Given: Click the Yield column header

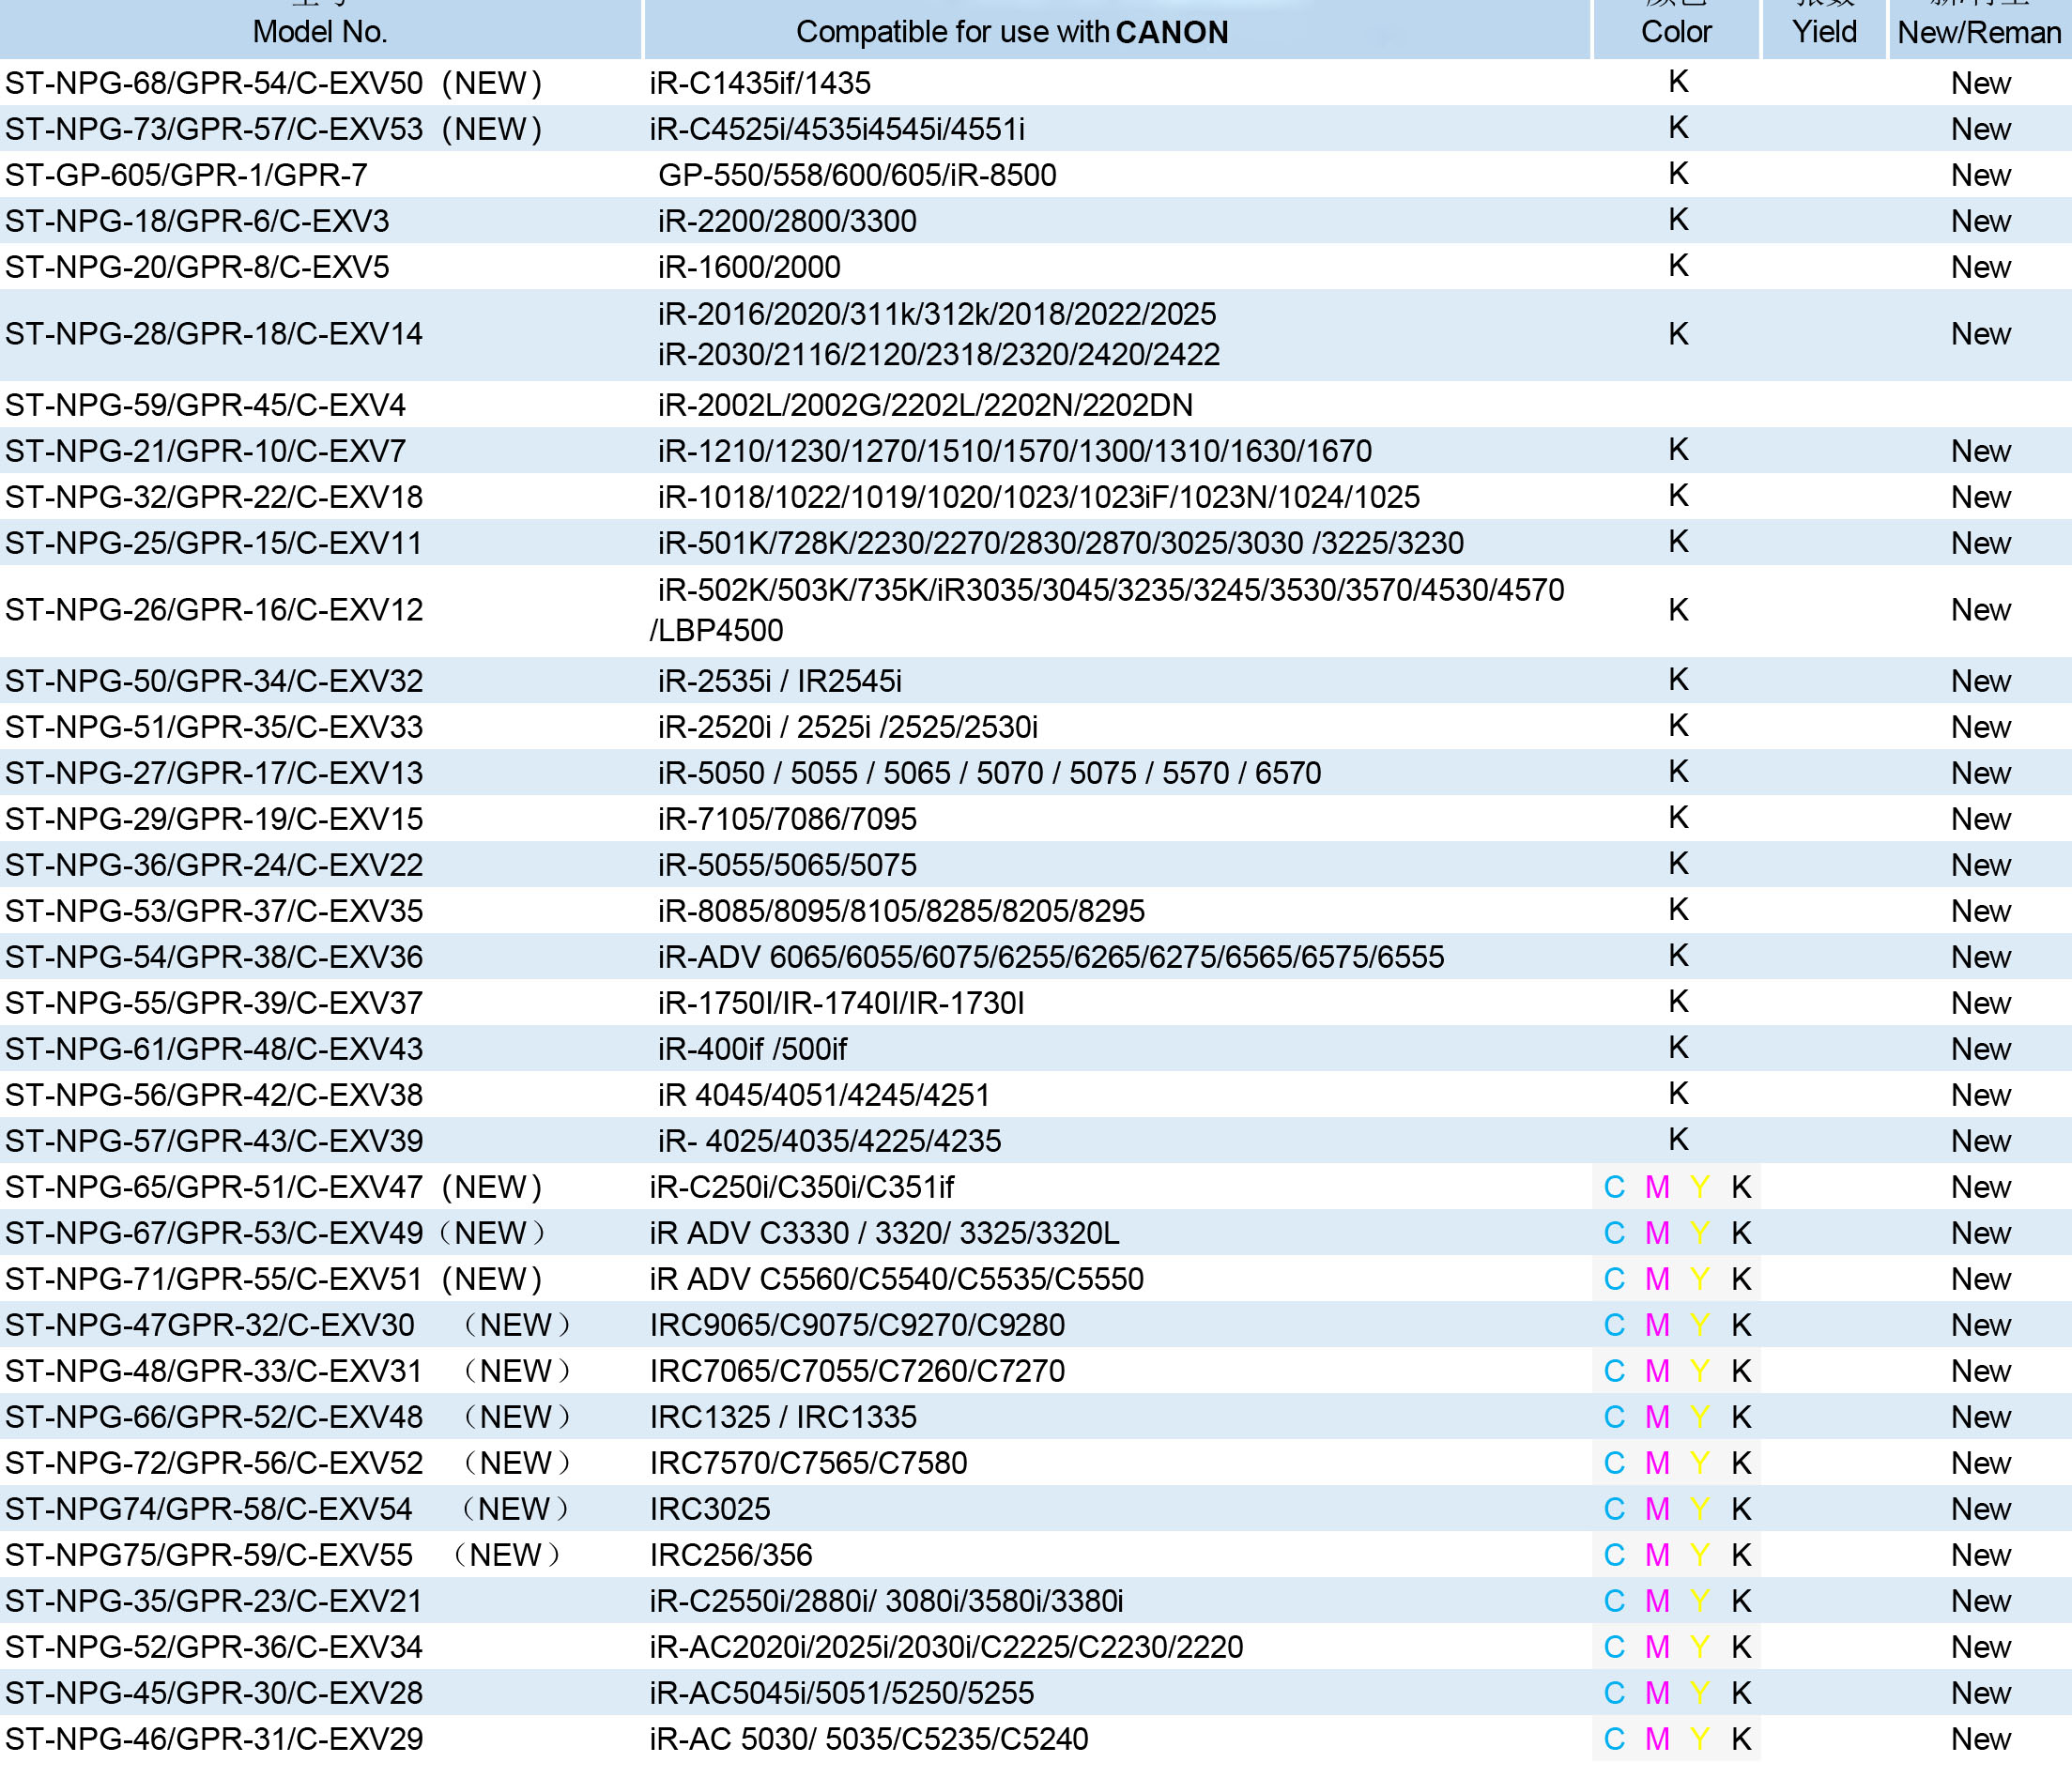Looking at the screenshot, I should click(1823, 32).
